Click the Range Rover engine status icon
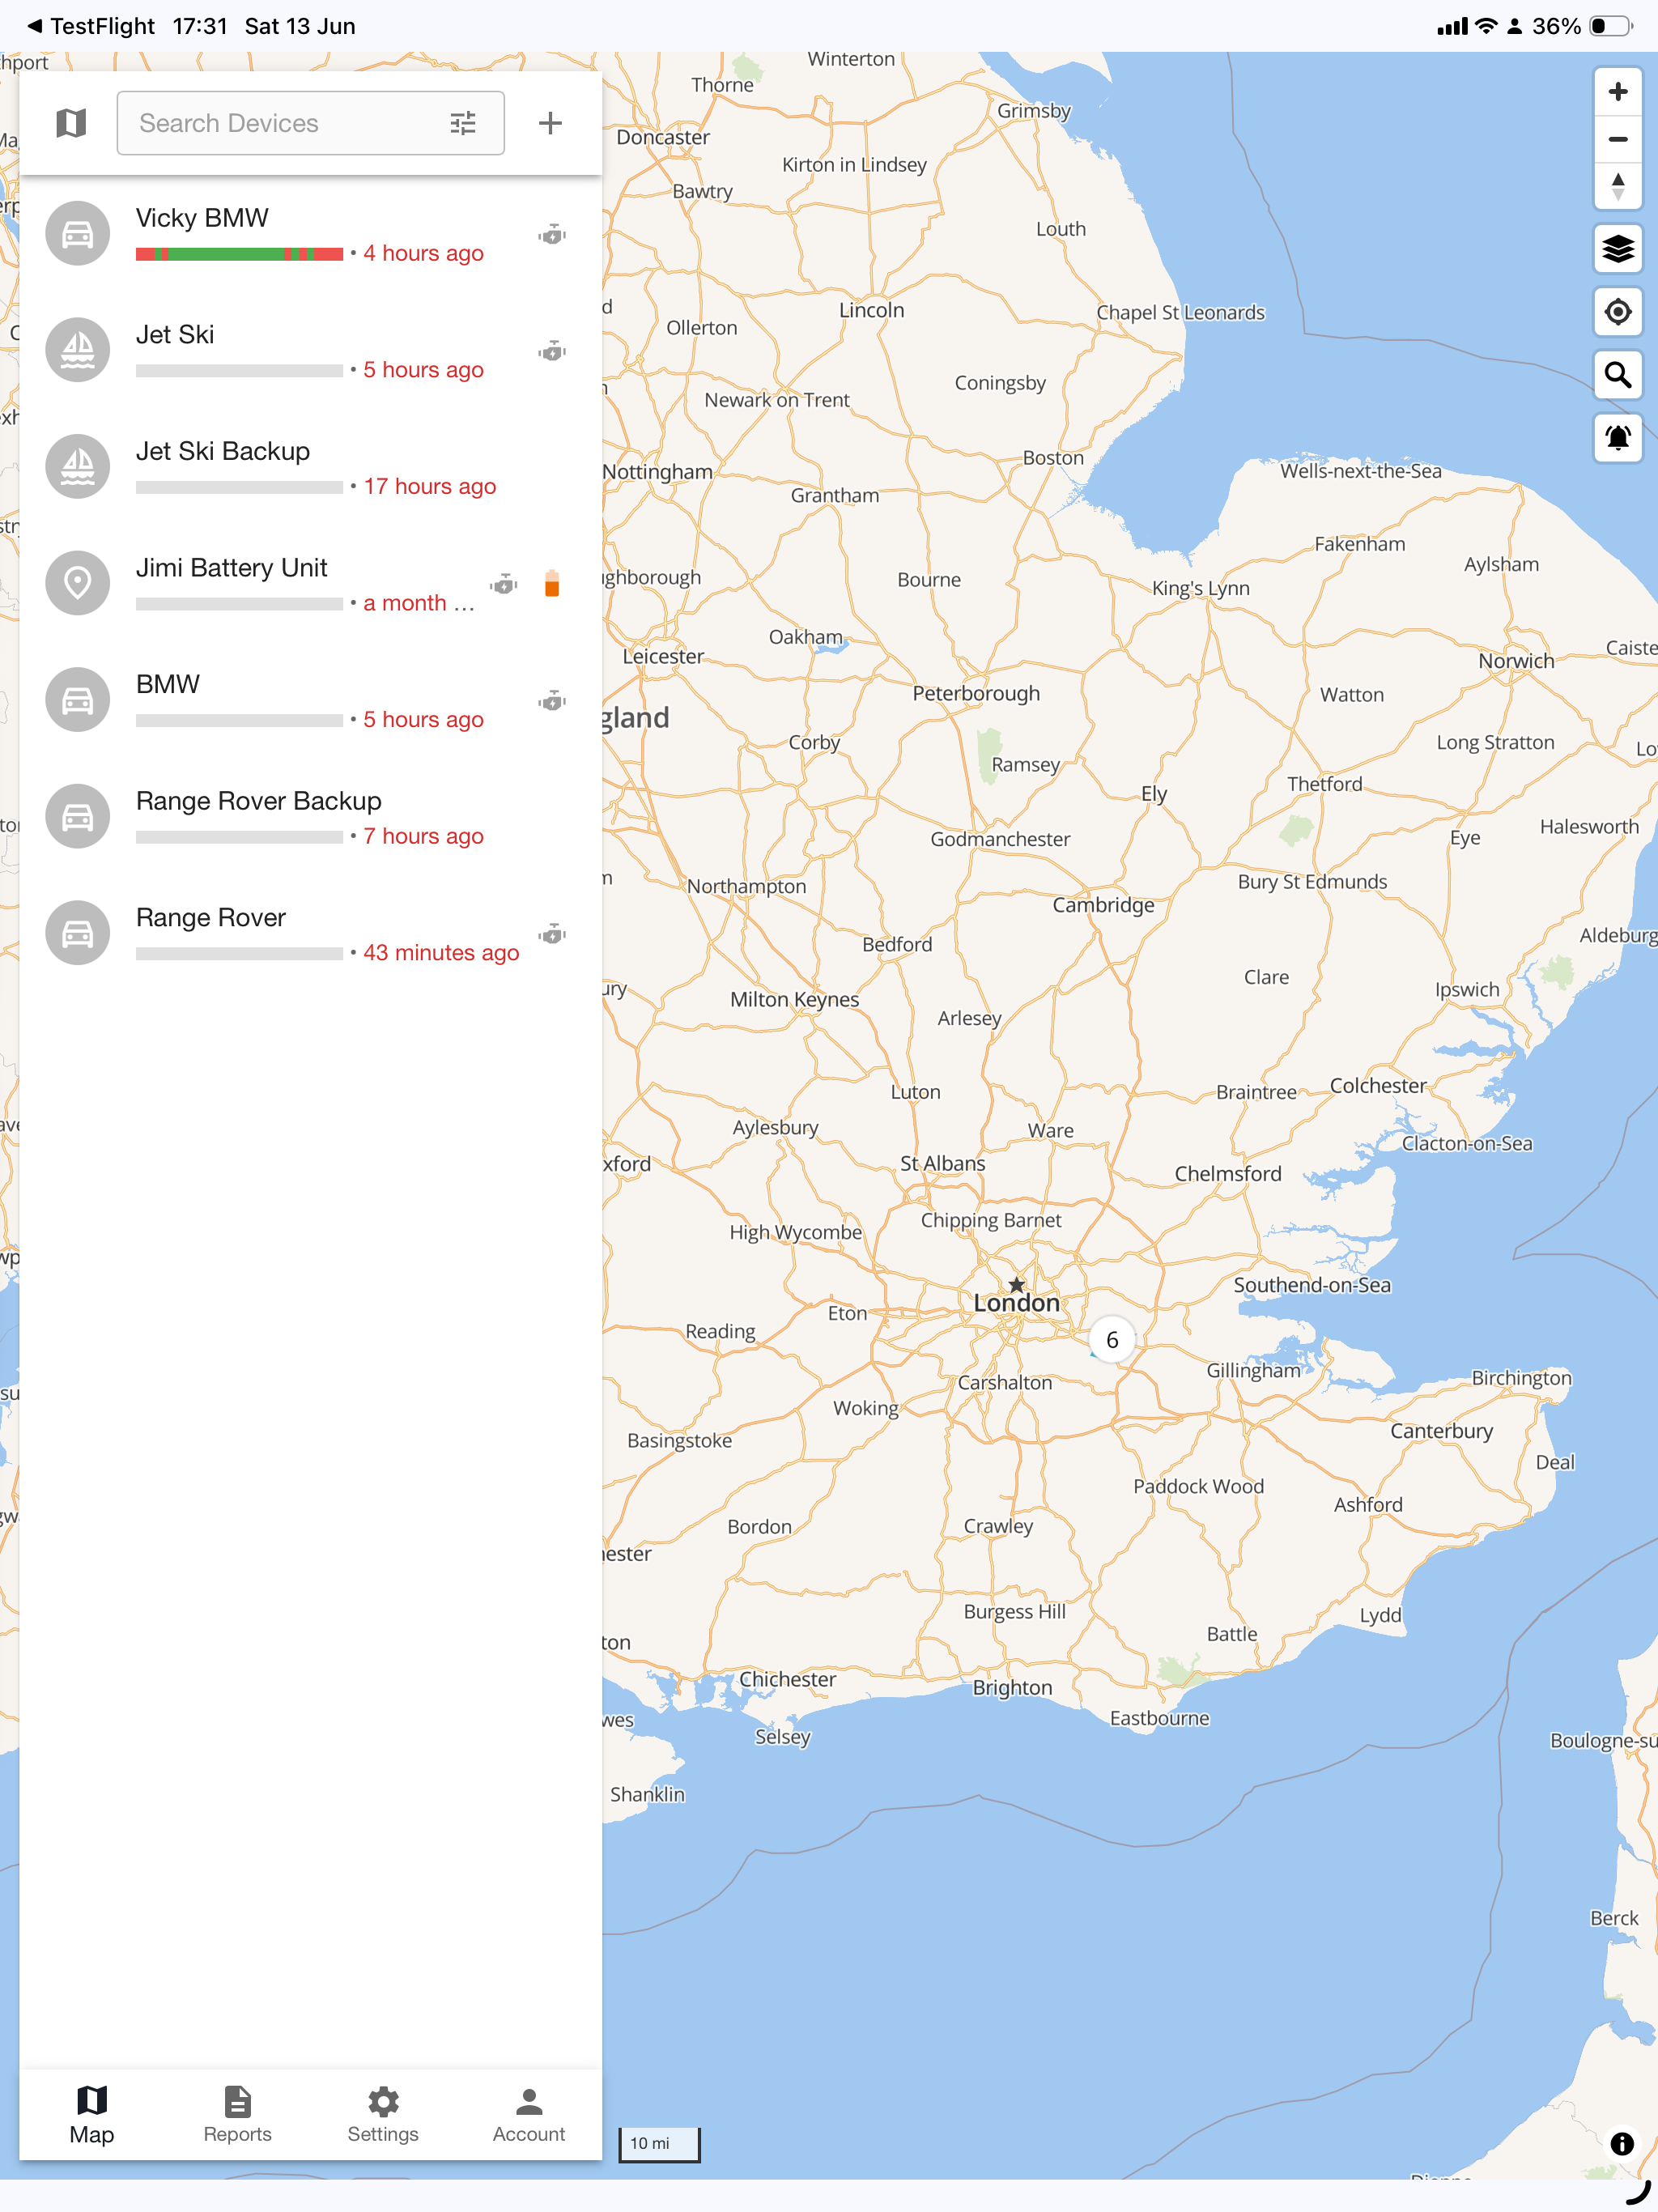The image size is (1658, 2212). click(552, 934)
